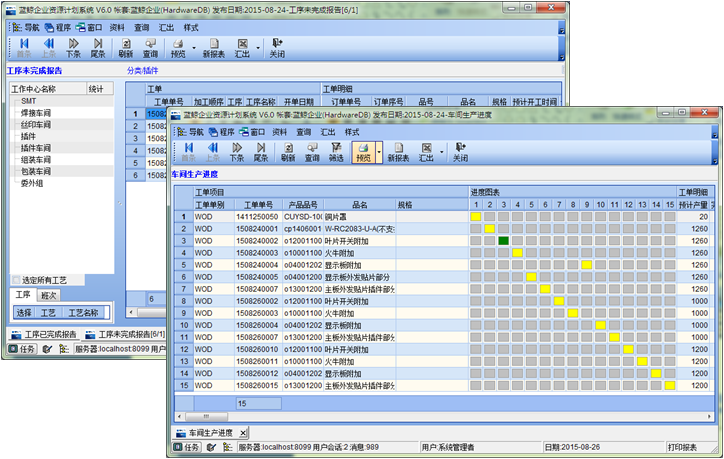Click 上条 (previous) icon in front window toolbar
This screenshot has height=459, width=724.
212,152
